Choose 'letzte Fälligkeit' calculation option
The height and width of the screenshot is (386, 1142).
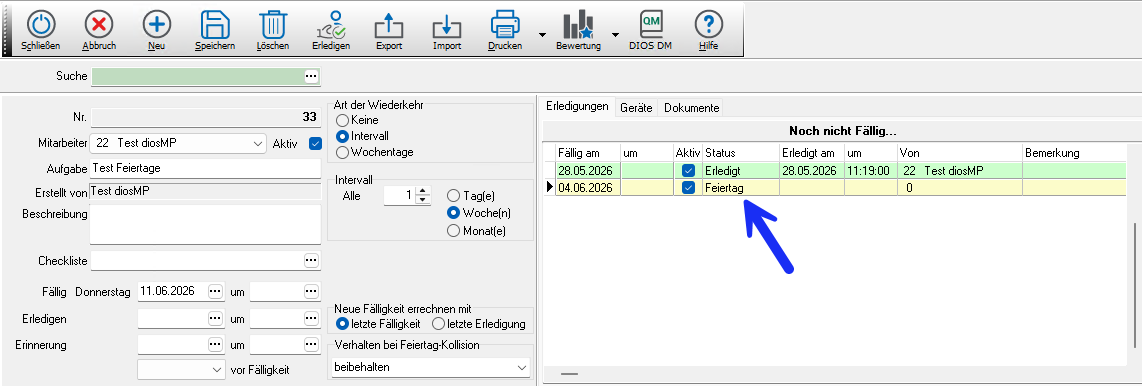[342, 323]
